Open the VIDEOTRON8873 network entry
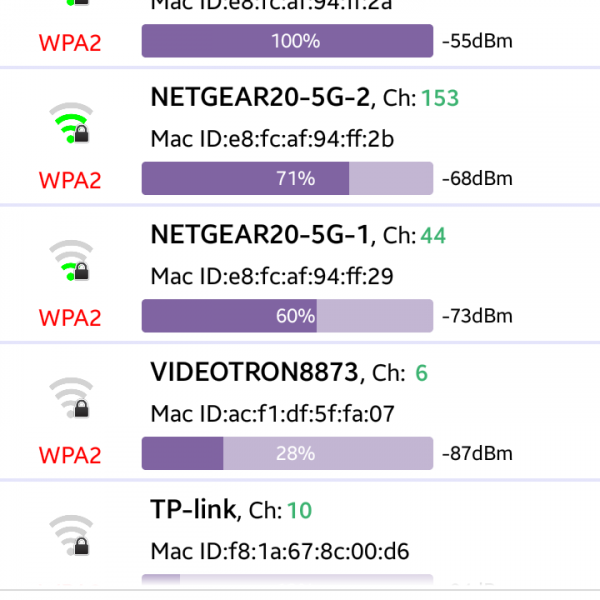 point(253,373)
